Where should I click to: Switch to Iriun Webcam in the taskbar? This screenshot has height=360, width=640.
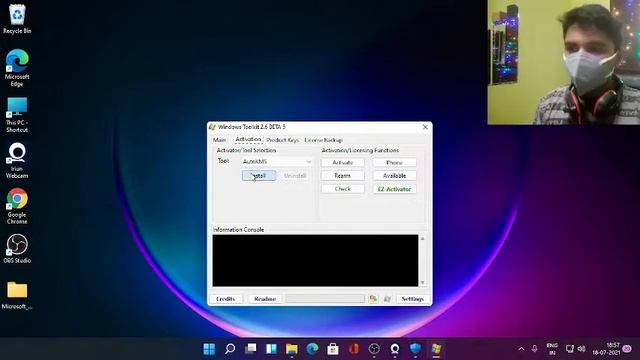click(x=395, y=349)
